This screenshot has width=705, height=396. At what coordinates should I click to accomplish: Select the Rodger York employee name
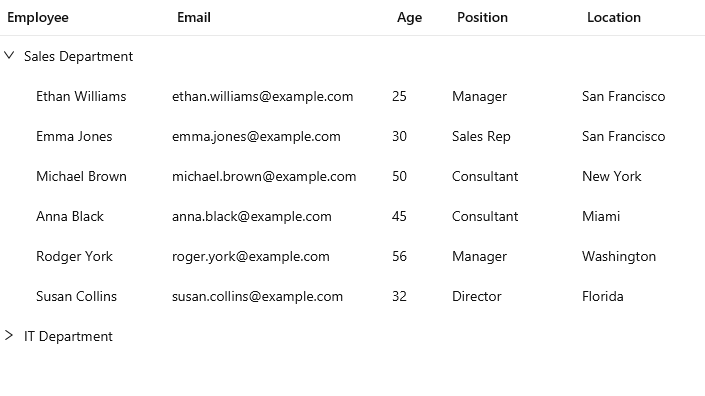click(x=74, y=256)
